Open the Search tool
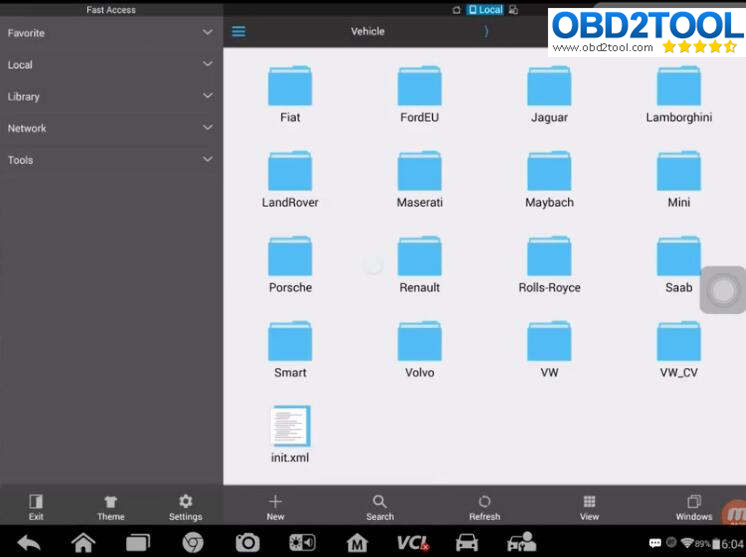 click(x=380, y=507)
